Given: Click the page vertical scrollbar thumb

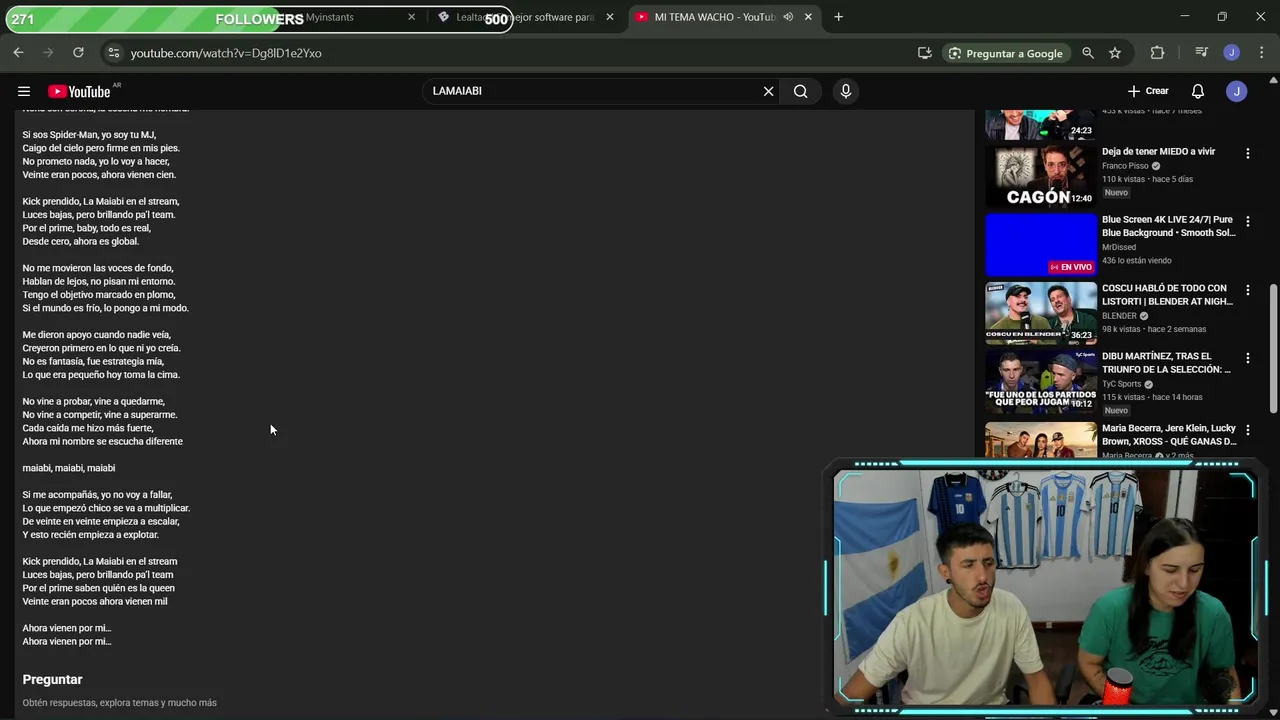Looking at the screenshot, I should click(1273, 348).
